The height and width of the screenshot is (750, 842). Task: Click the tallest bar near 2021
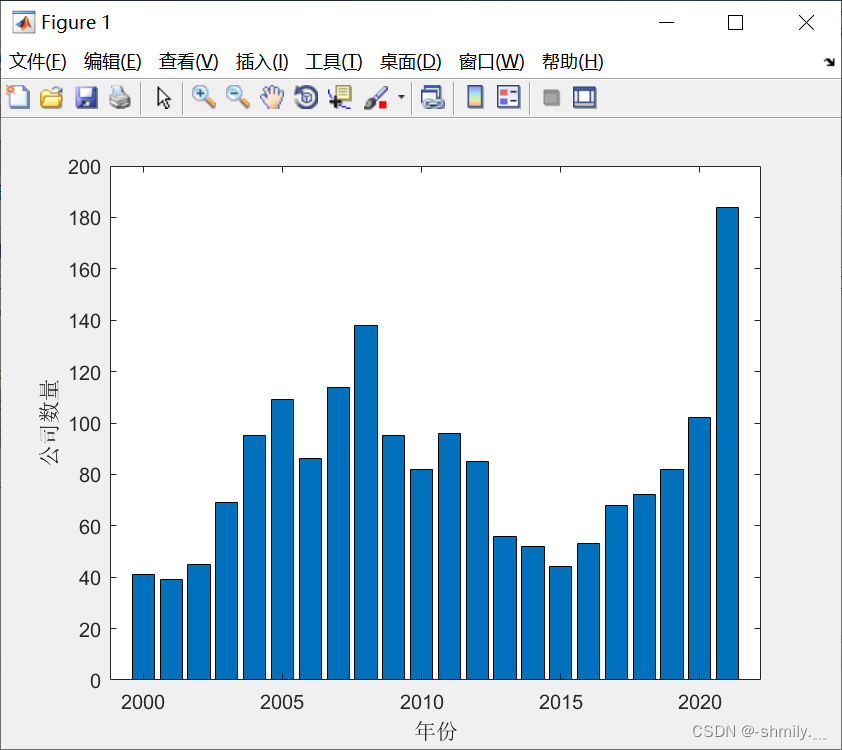click(x=725, y=440)
